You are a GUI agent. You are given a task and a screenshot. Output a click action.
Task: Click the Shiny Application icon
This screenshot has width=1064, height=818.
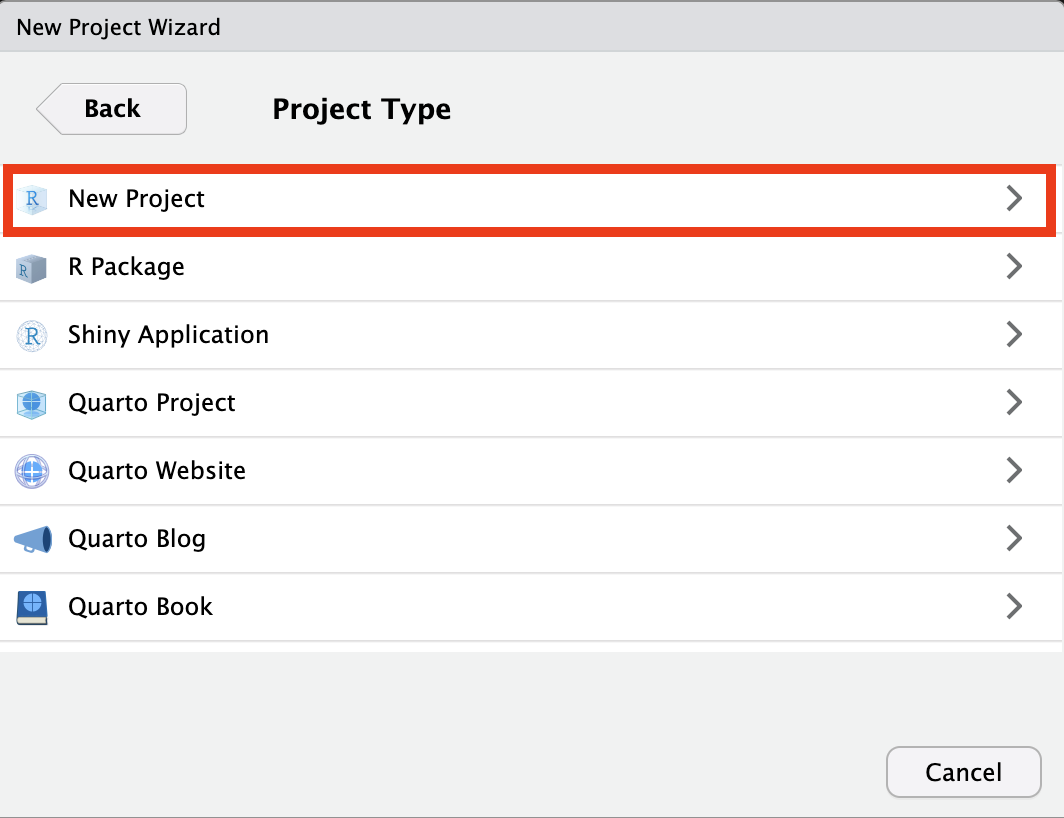coord(32,336)
